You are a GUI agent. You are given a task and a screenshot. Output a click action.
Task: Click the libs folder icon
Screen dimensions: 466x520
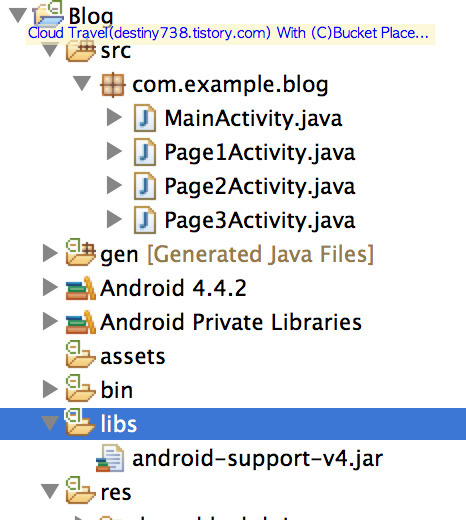pos(81,422)
